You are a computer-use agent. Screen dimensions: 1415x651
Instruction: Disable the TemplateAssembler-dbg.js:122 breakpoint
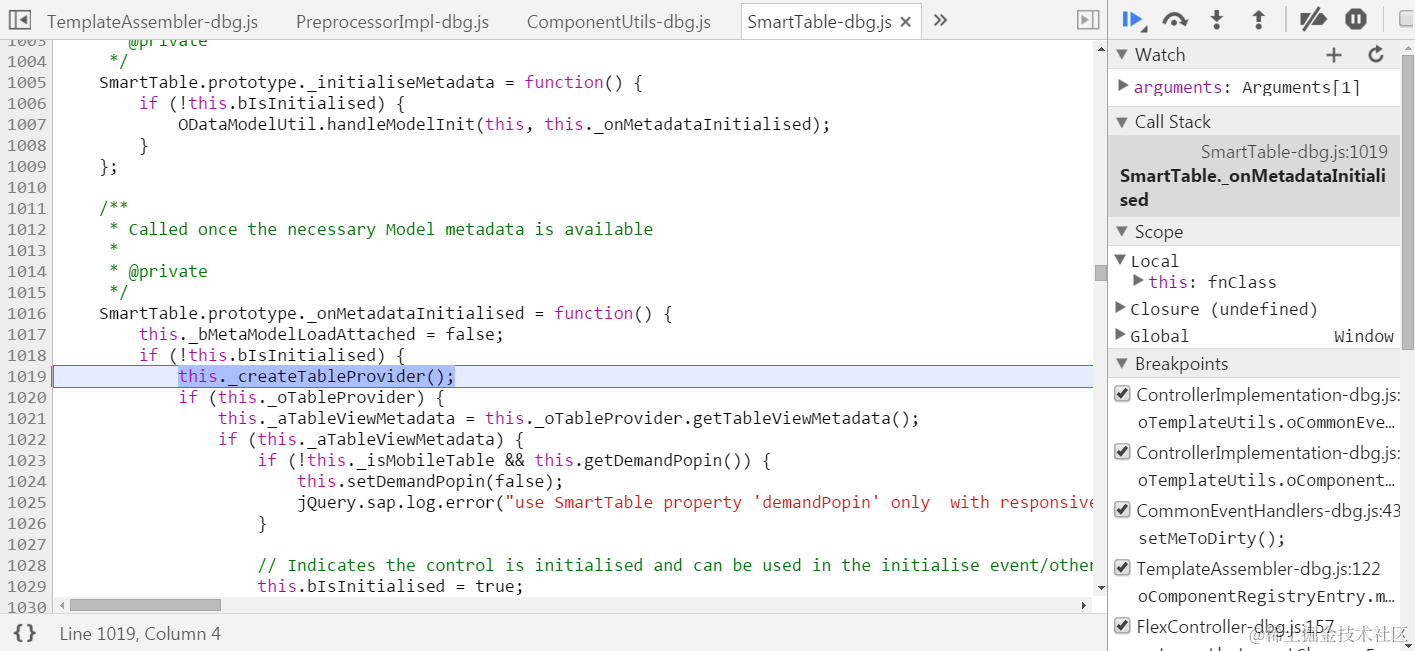tap(1123, 568)
